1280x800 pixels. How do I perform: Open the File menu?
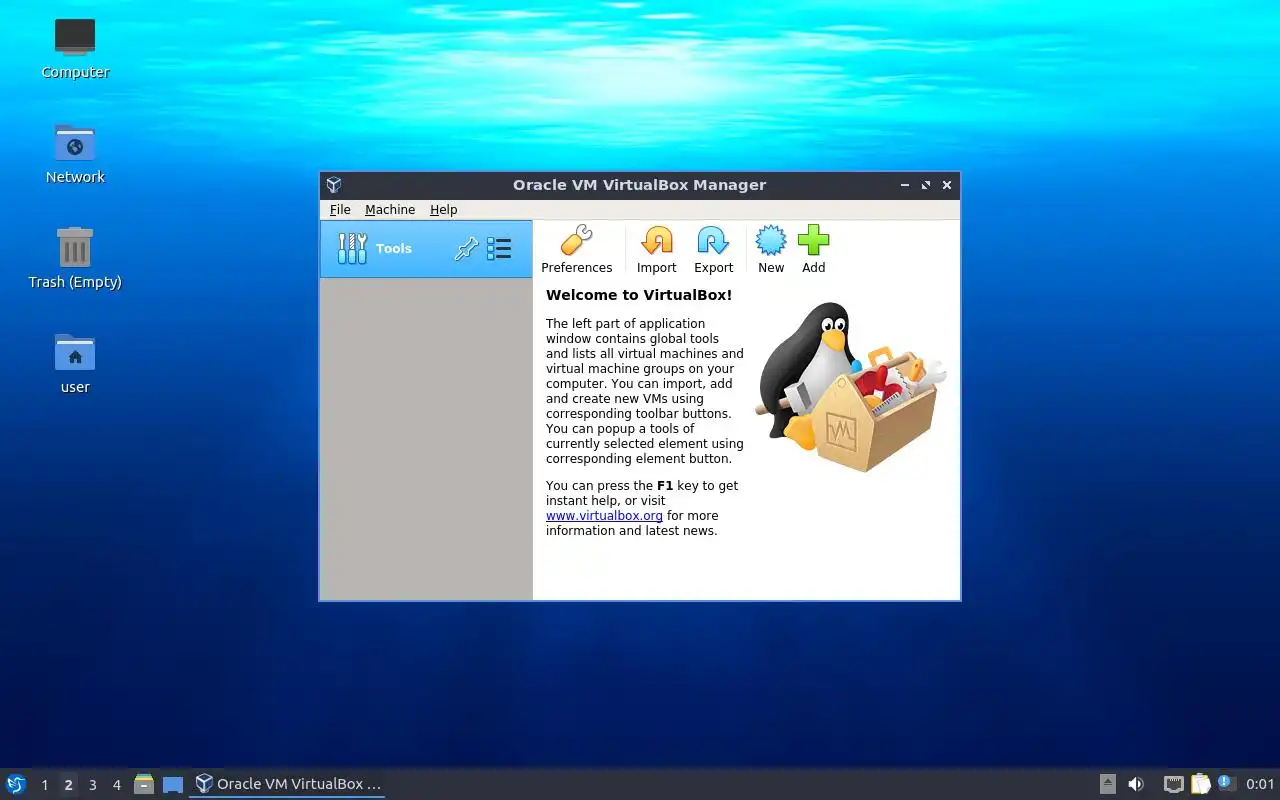340,210
